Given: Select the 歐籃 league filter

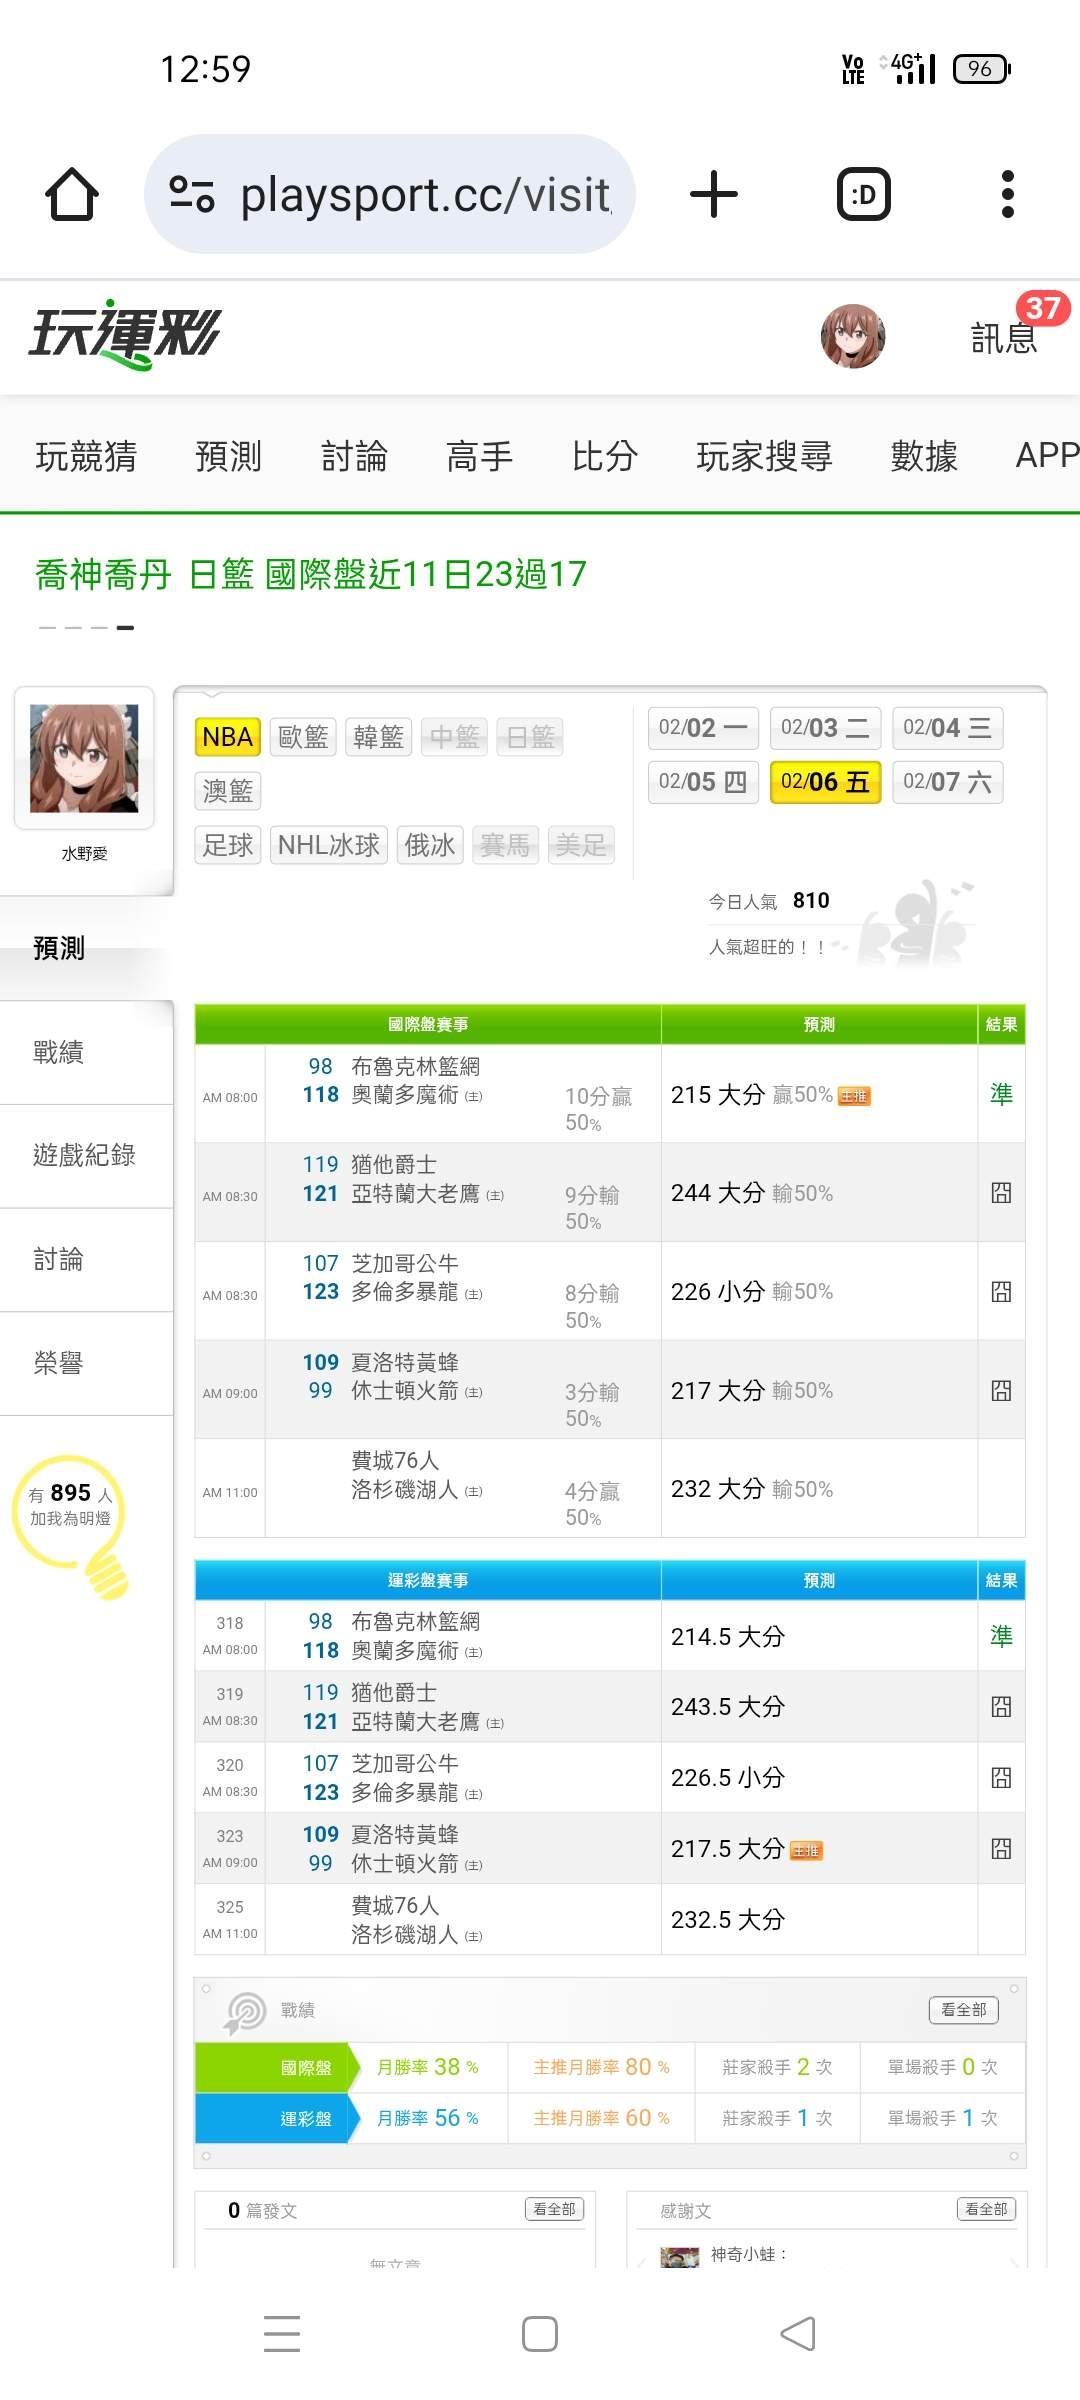Looking at the screenshot, I should coord(303,737).
